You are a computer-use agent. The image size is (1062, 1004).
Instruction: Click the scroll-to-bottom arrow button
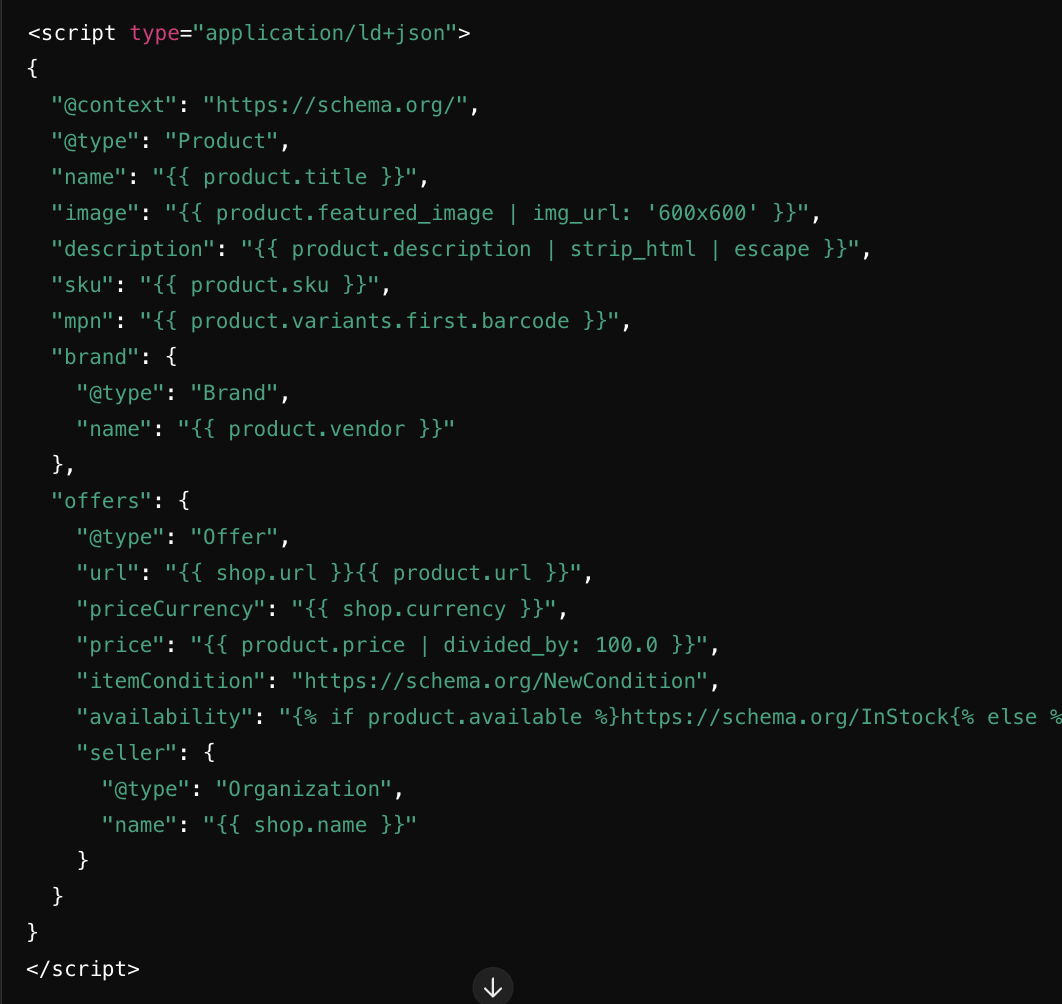click(x=493, y=987)
